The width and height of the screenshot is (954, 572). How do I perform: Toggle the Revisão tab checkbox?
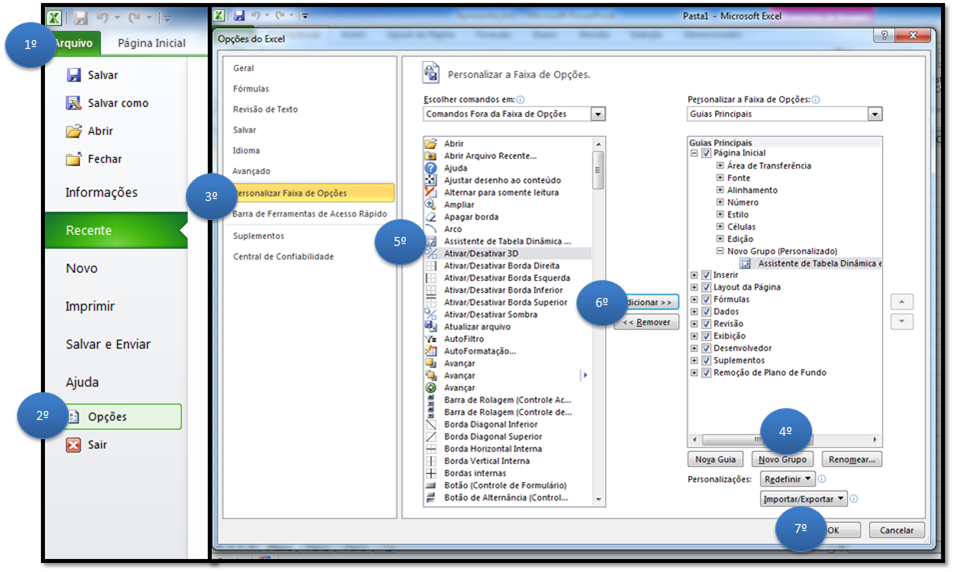(706, 324)
